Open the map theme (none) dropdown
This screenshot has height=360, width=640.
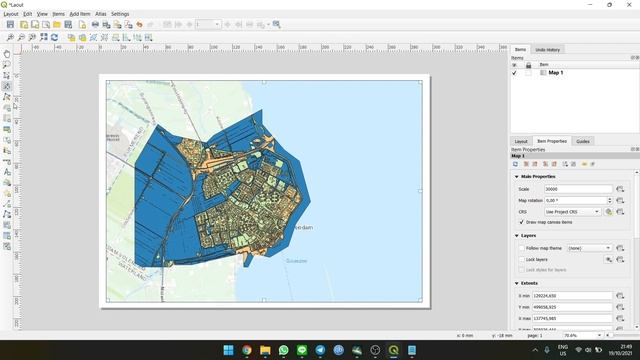(x=589, y=248)
